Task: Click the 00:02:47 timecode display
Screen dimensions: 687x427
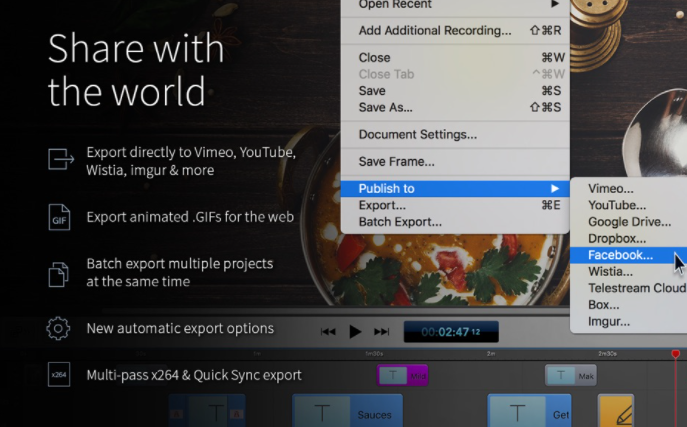Action: [x=451, y=332]
